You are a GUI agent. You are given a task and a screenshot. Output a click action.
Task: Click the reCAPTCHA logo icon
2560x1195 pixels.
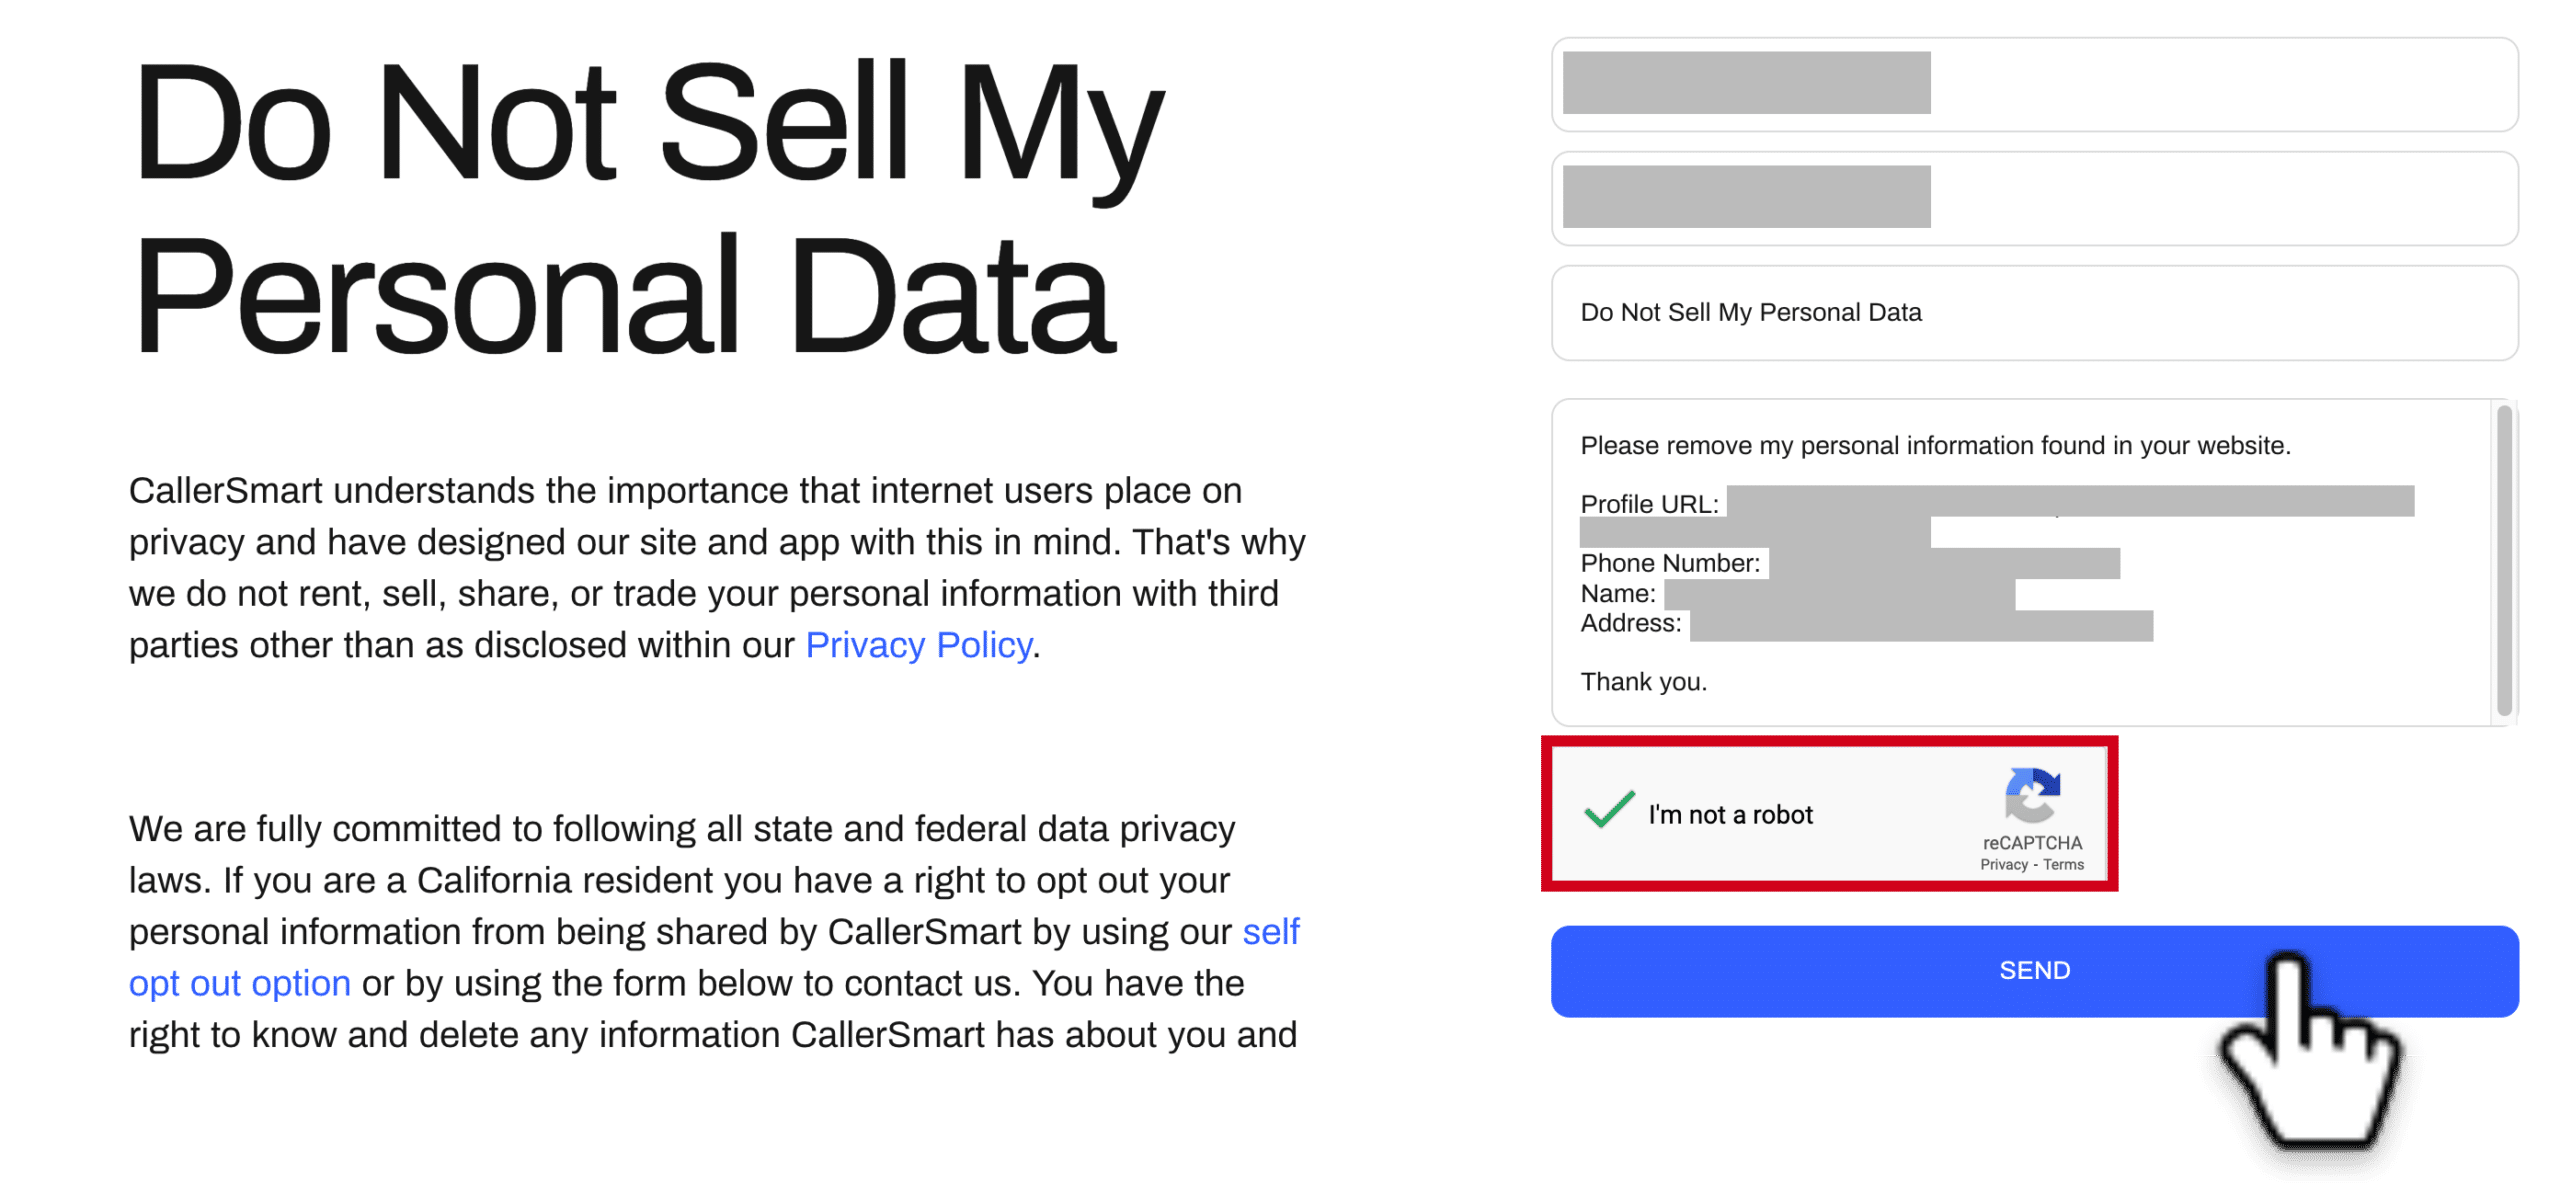2030,793
